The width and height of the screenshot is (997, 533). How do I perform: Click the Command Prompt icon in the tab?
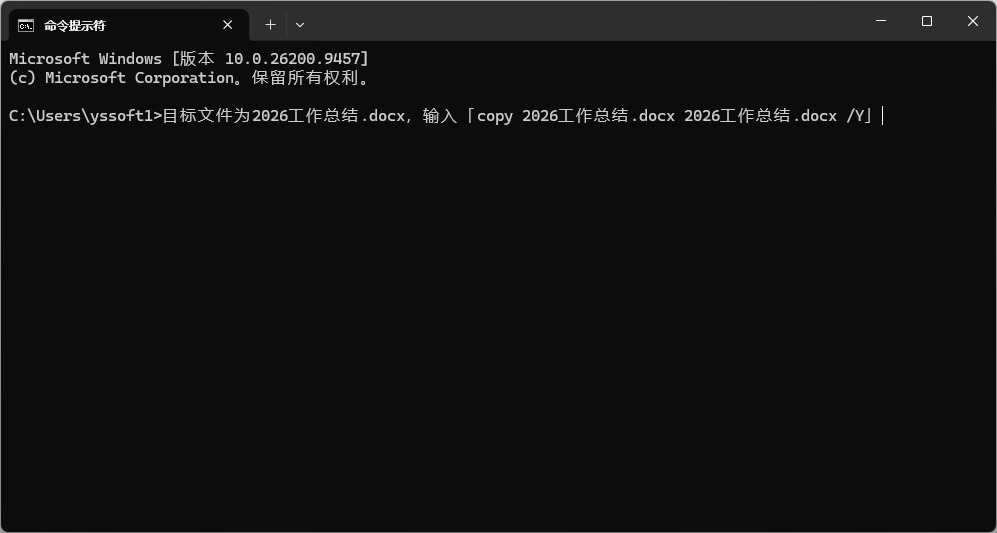(26, 25)
